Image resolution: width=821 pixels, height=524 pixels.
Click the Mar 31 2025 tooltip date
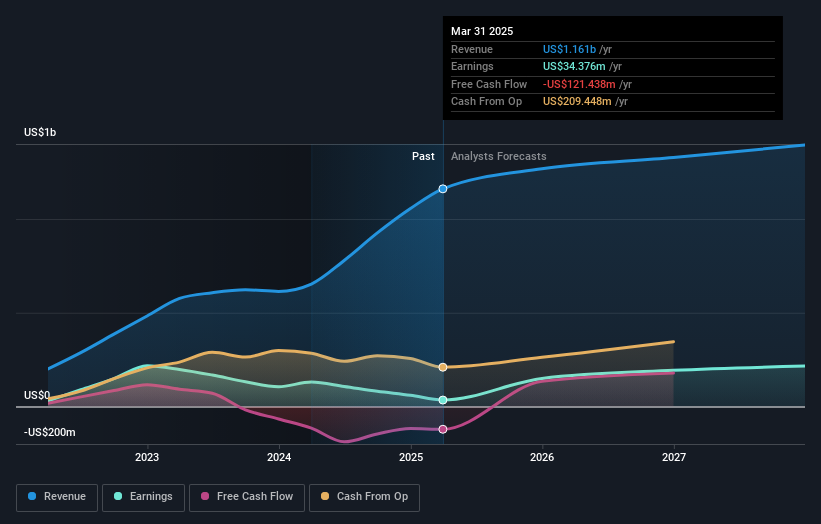482,31
